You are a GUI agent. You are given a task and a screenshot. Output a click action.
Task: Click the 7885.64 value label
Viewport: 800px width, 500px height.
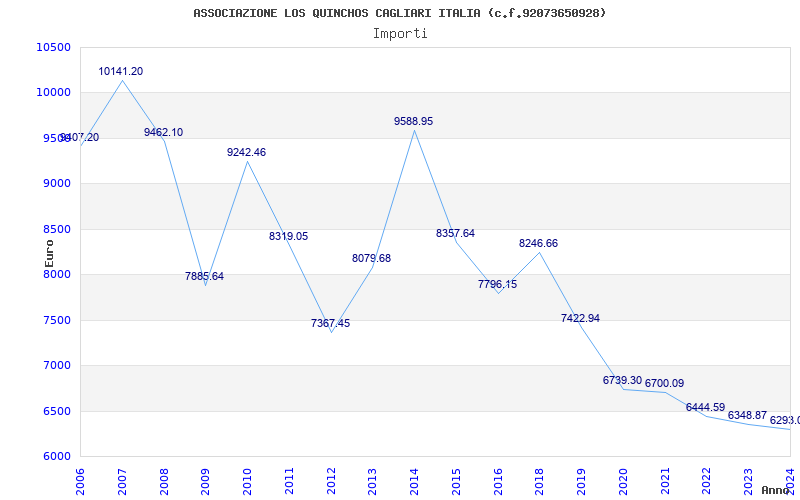pos(204,277)
